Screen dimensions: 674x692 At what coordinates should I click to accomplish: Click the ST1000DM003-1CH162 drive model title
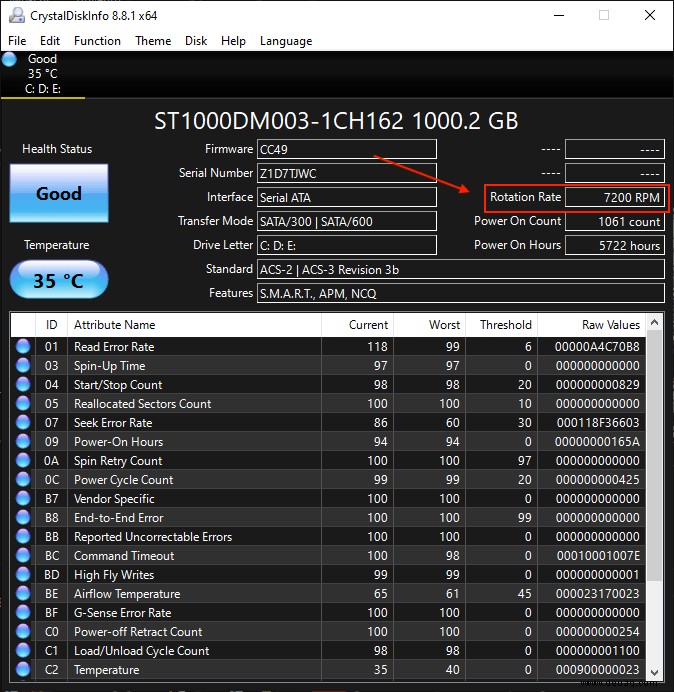tap(336, 120)
